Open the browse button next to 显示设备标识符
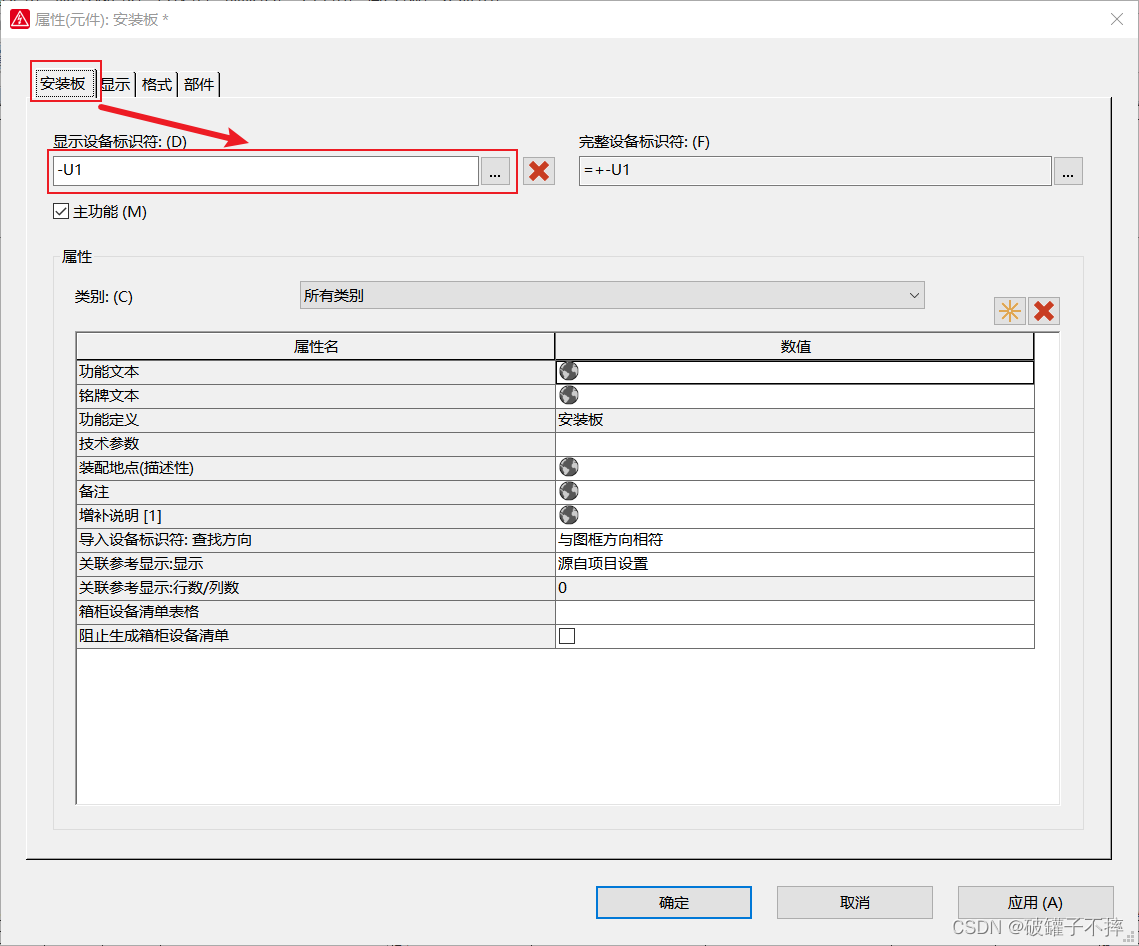Image resolution: width=1139 pixels, height=946 pixels. pos(495,171)
